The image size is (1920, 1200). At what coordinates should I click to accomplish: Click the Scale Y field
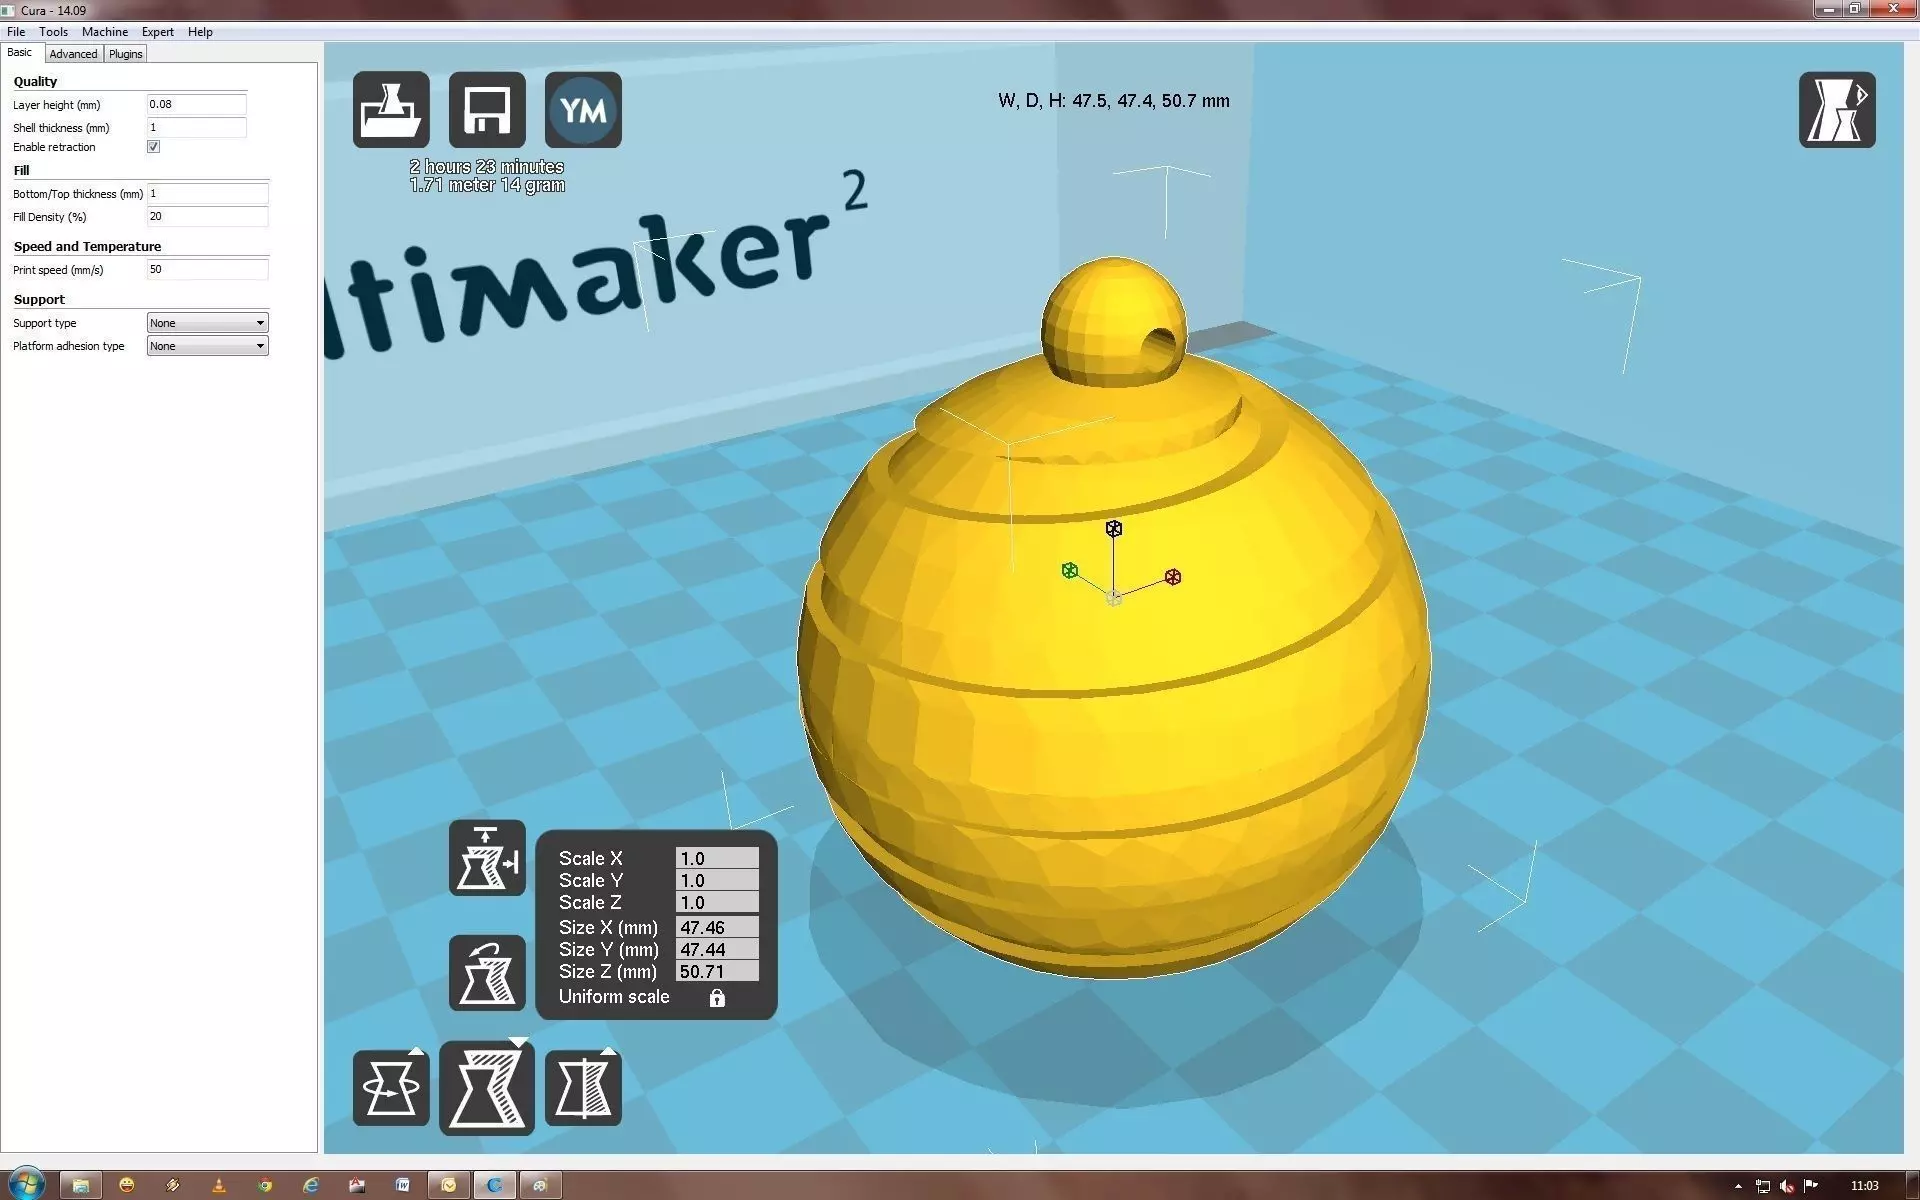717,880
